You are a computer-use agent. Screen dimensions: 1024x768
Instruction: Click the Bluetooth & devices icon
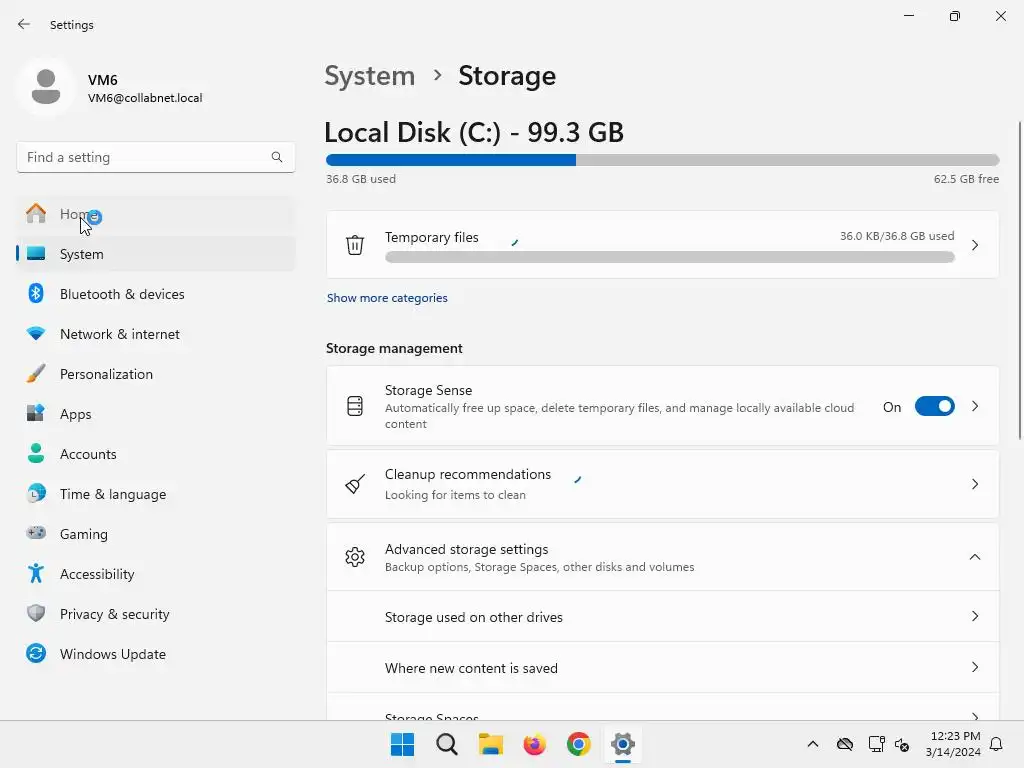coord(36,294)
